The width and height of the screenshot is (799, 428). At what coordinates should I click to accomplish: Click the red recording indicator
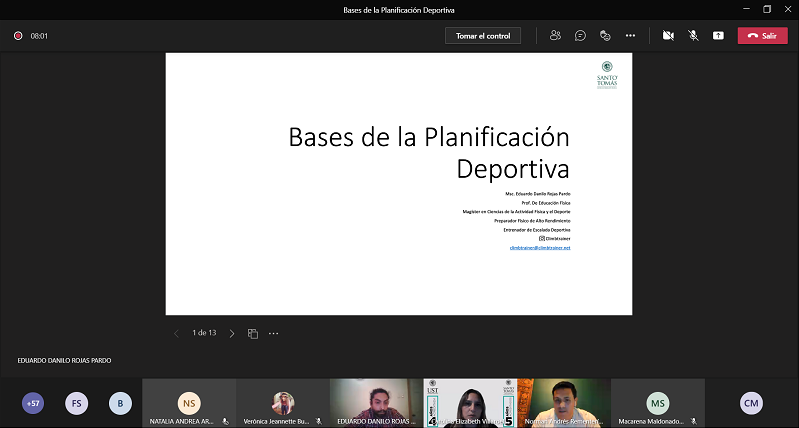[18, 36]
